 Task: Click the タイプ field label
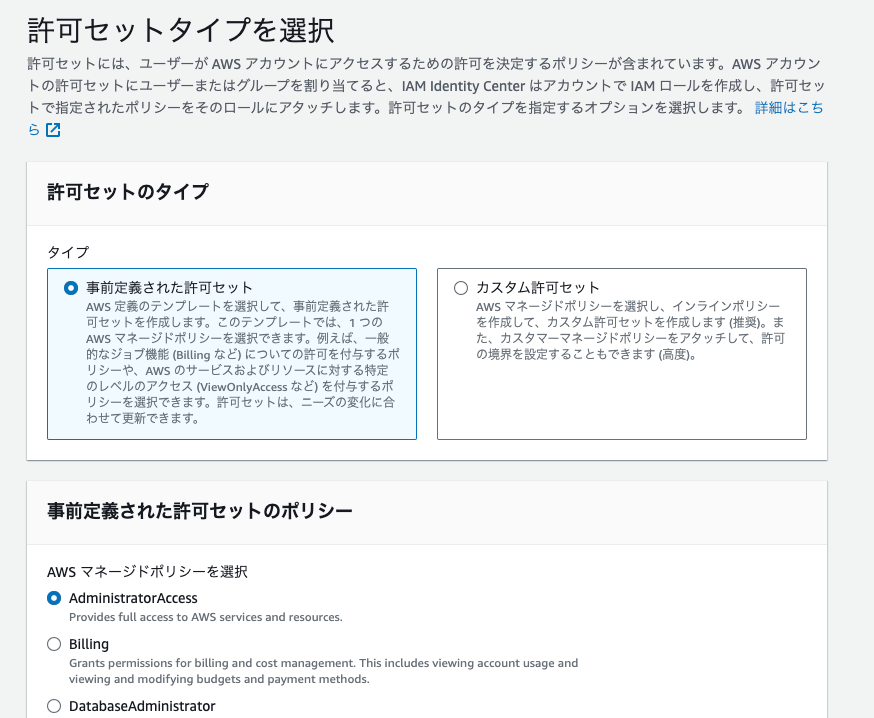pyautogui.click(x=67, y=252)
